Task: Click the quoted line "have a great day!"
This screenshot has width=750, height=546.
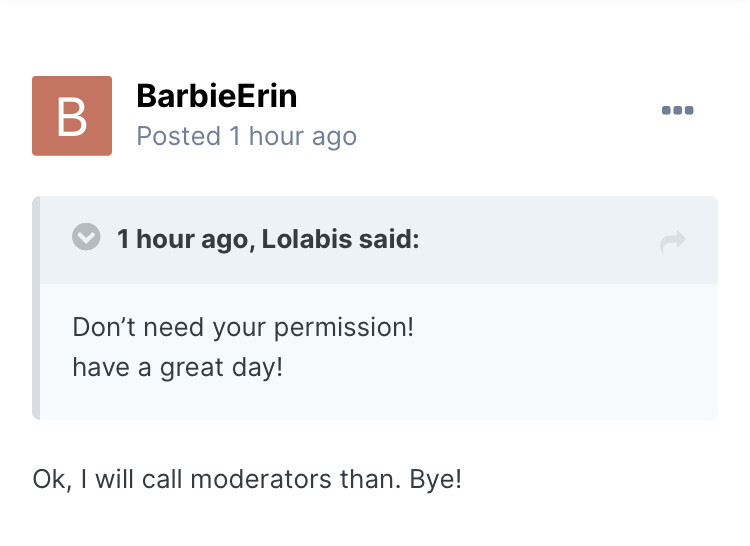Action: click(x=177, y=367)
